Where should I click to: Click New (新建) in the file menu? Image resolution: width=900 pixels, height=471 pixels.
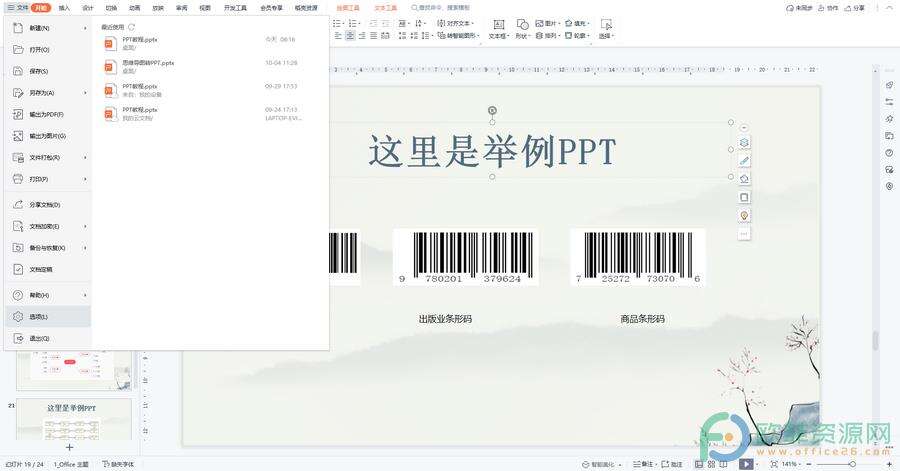[x=47, y=28]
